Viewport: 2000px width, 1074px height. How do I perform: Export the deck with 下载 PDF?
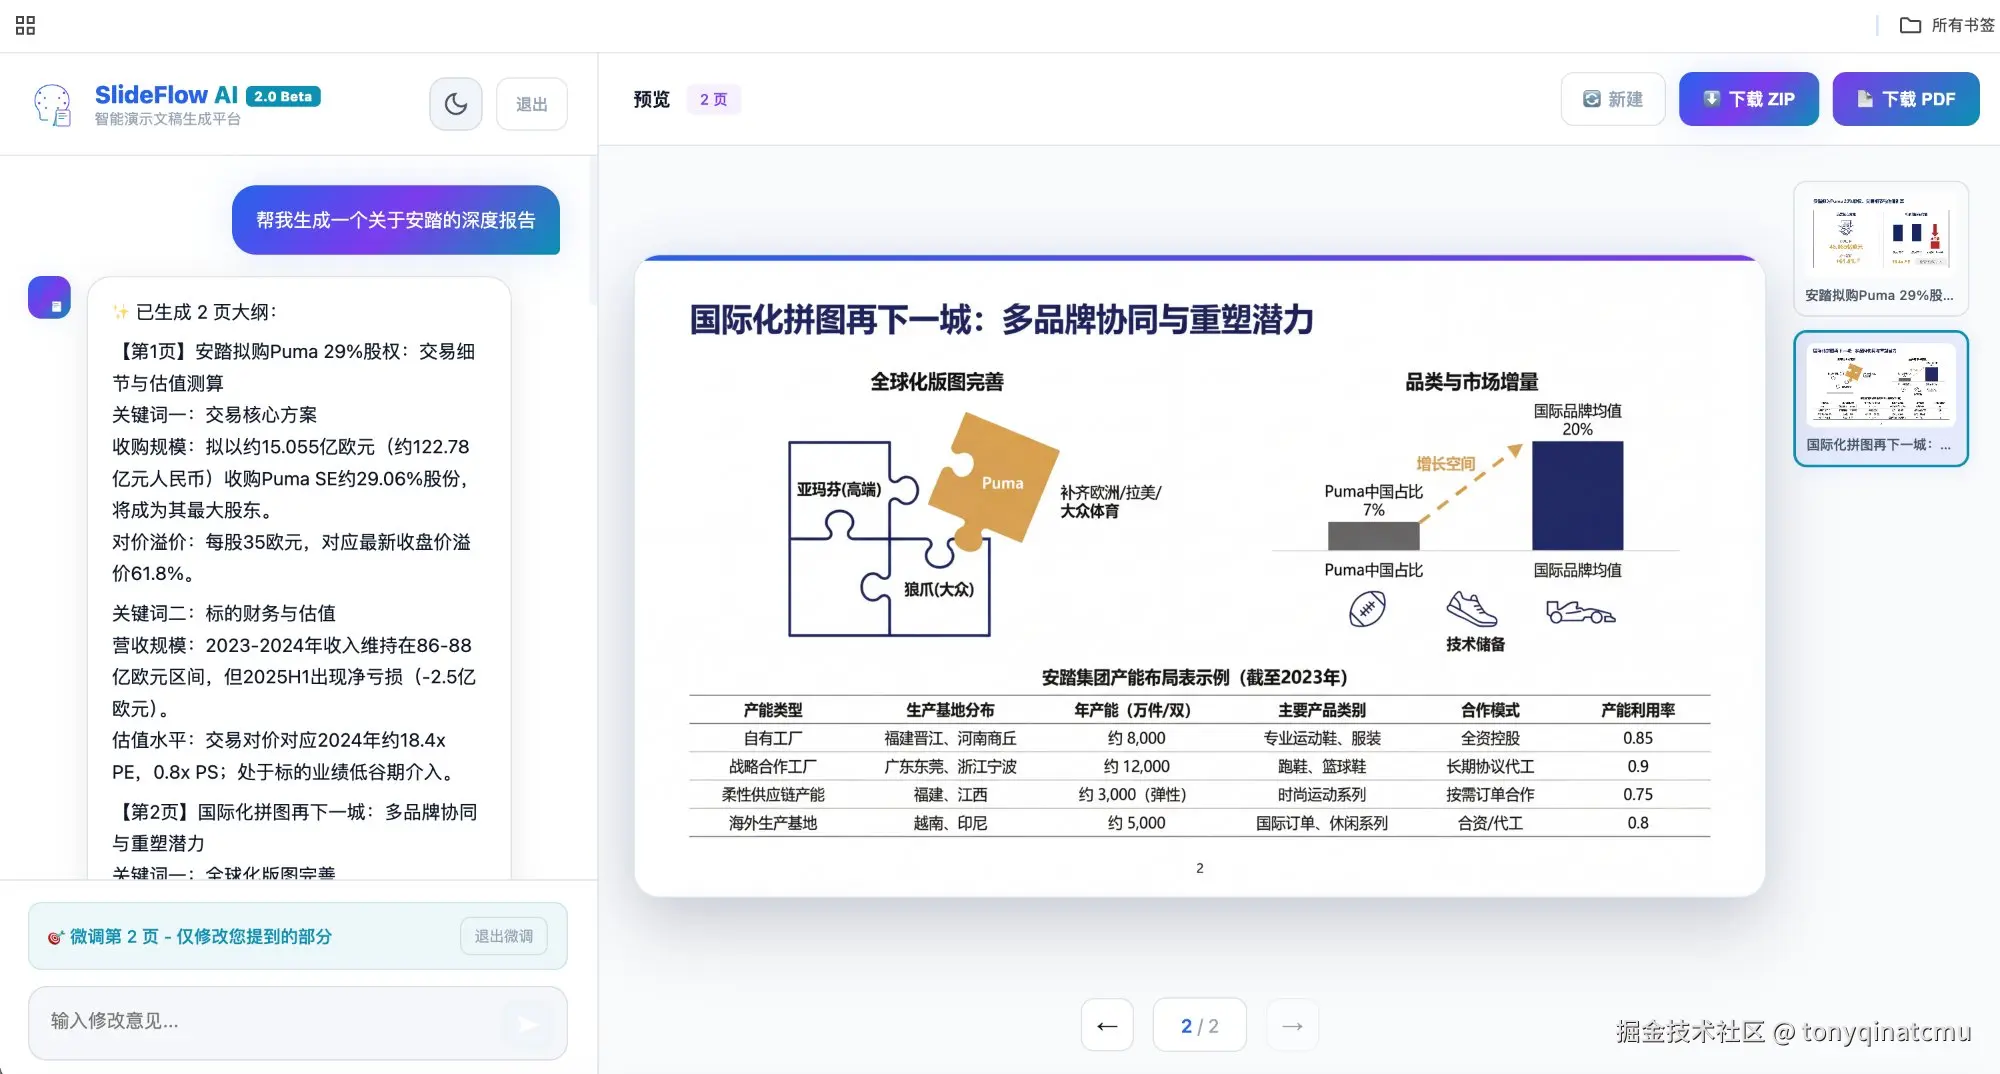tap(1906, 99)
